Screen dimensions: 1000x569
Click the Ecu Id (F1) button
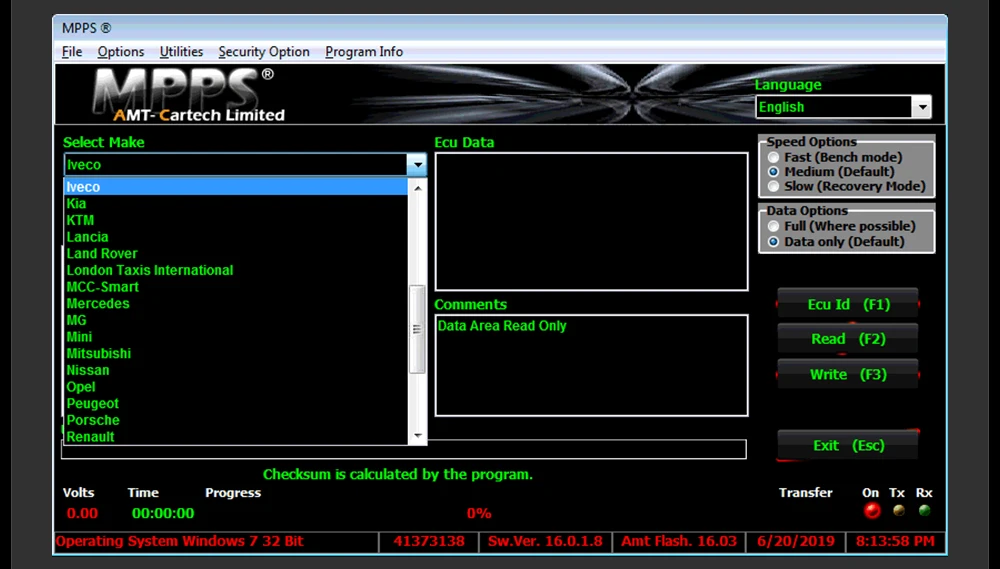pos(848,304)
